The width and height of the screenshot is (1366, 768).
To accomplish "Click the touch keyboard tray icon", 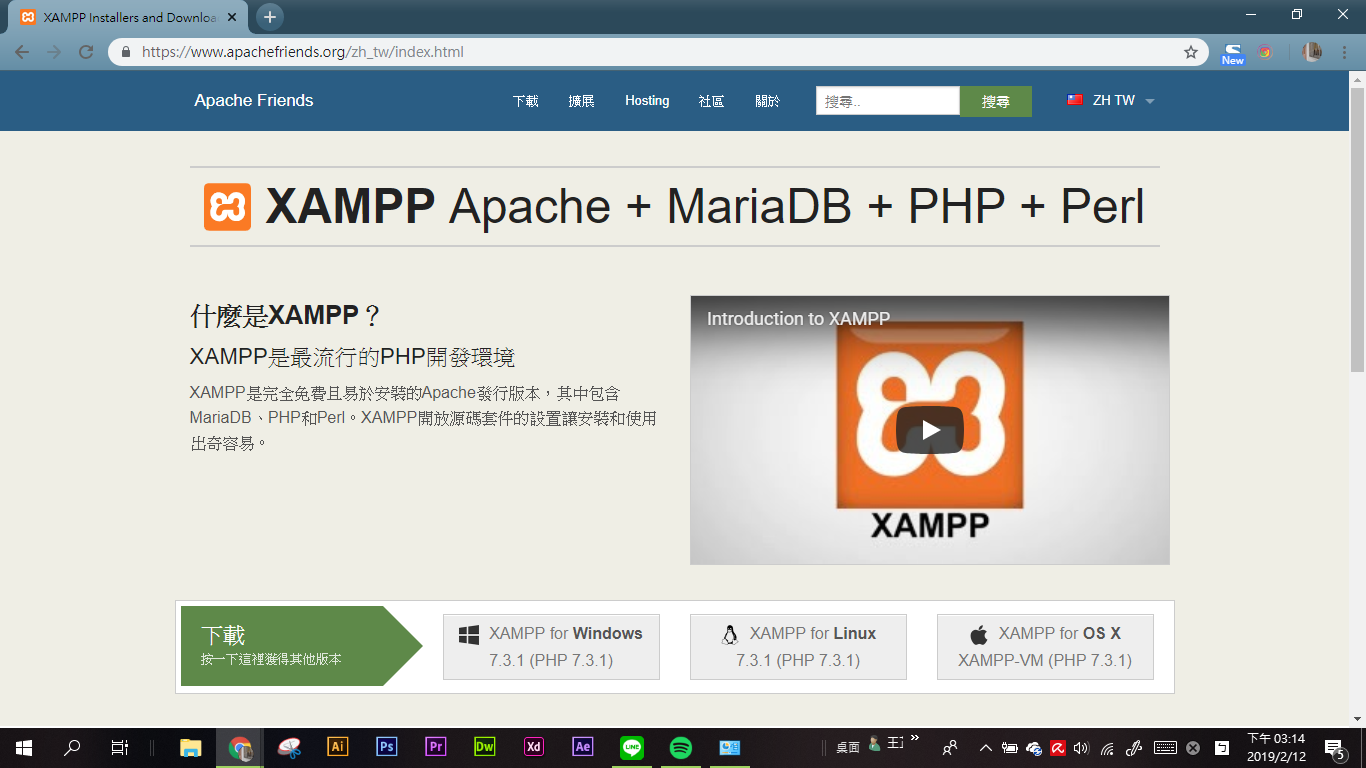I will tap(1165, 747).
